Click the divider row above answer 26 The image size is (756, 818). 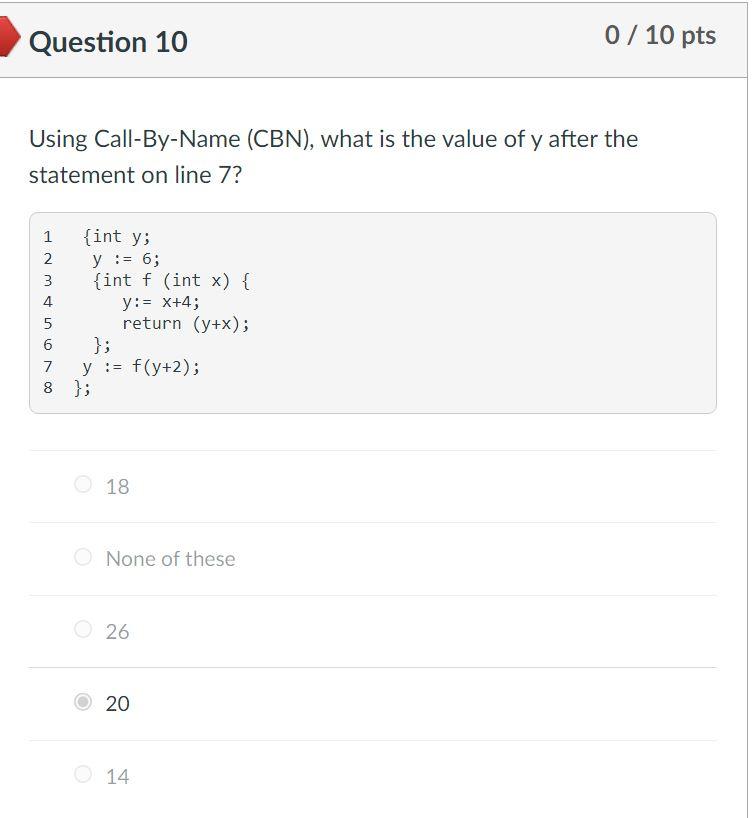[373, 595]
